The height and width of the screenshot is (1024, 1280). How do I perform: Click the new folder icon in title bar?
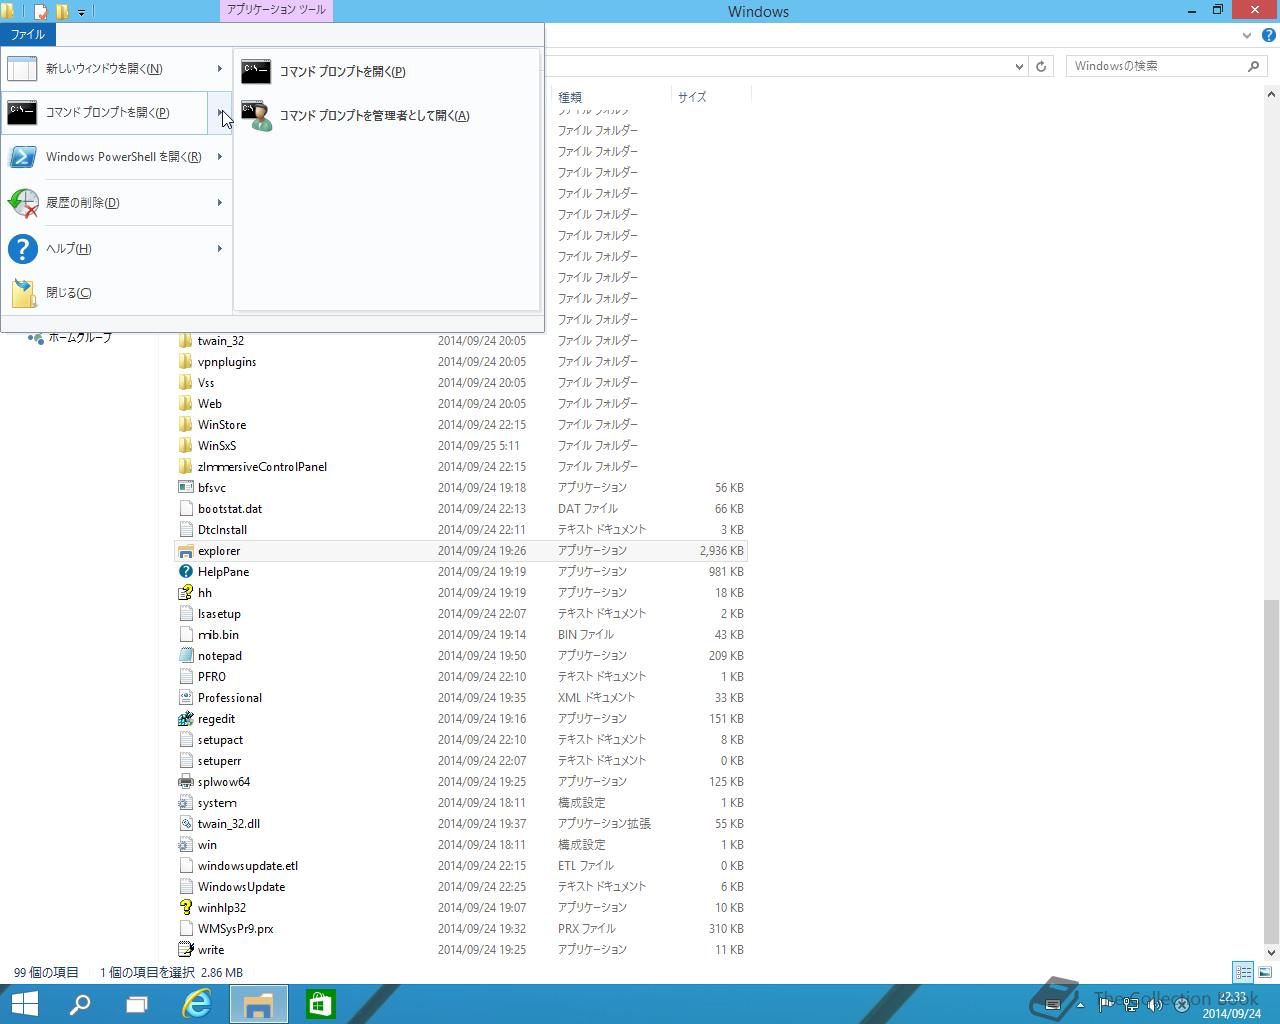coord(62,12)
